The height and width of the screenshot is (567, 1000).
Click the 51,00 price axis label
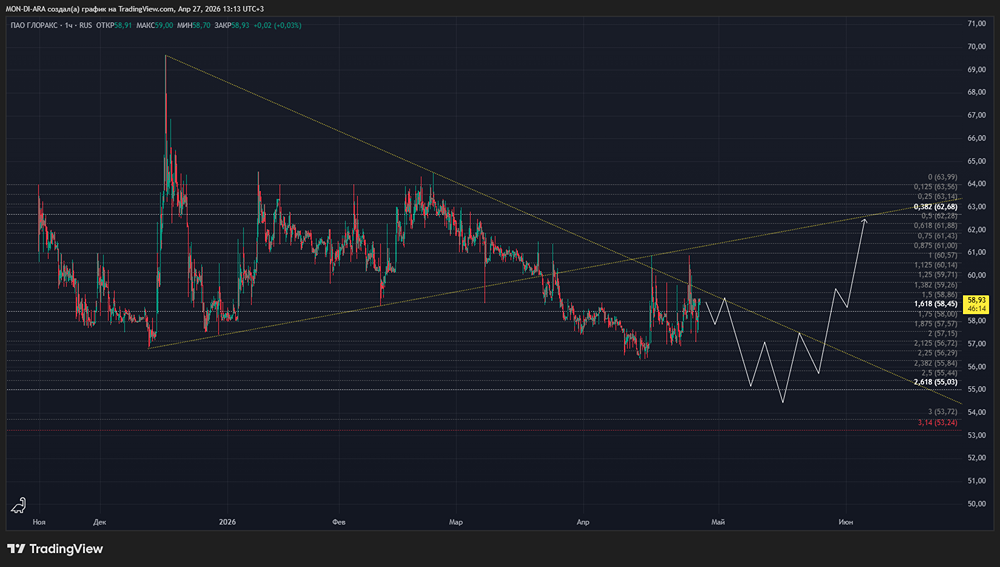[976, 481]
